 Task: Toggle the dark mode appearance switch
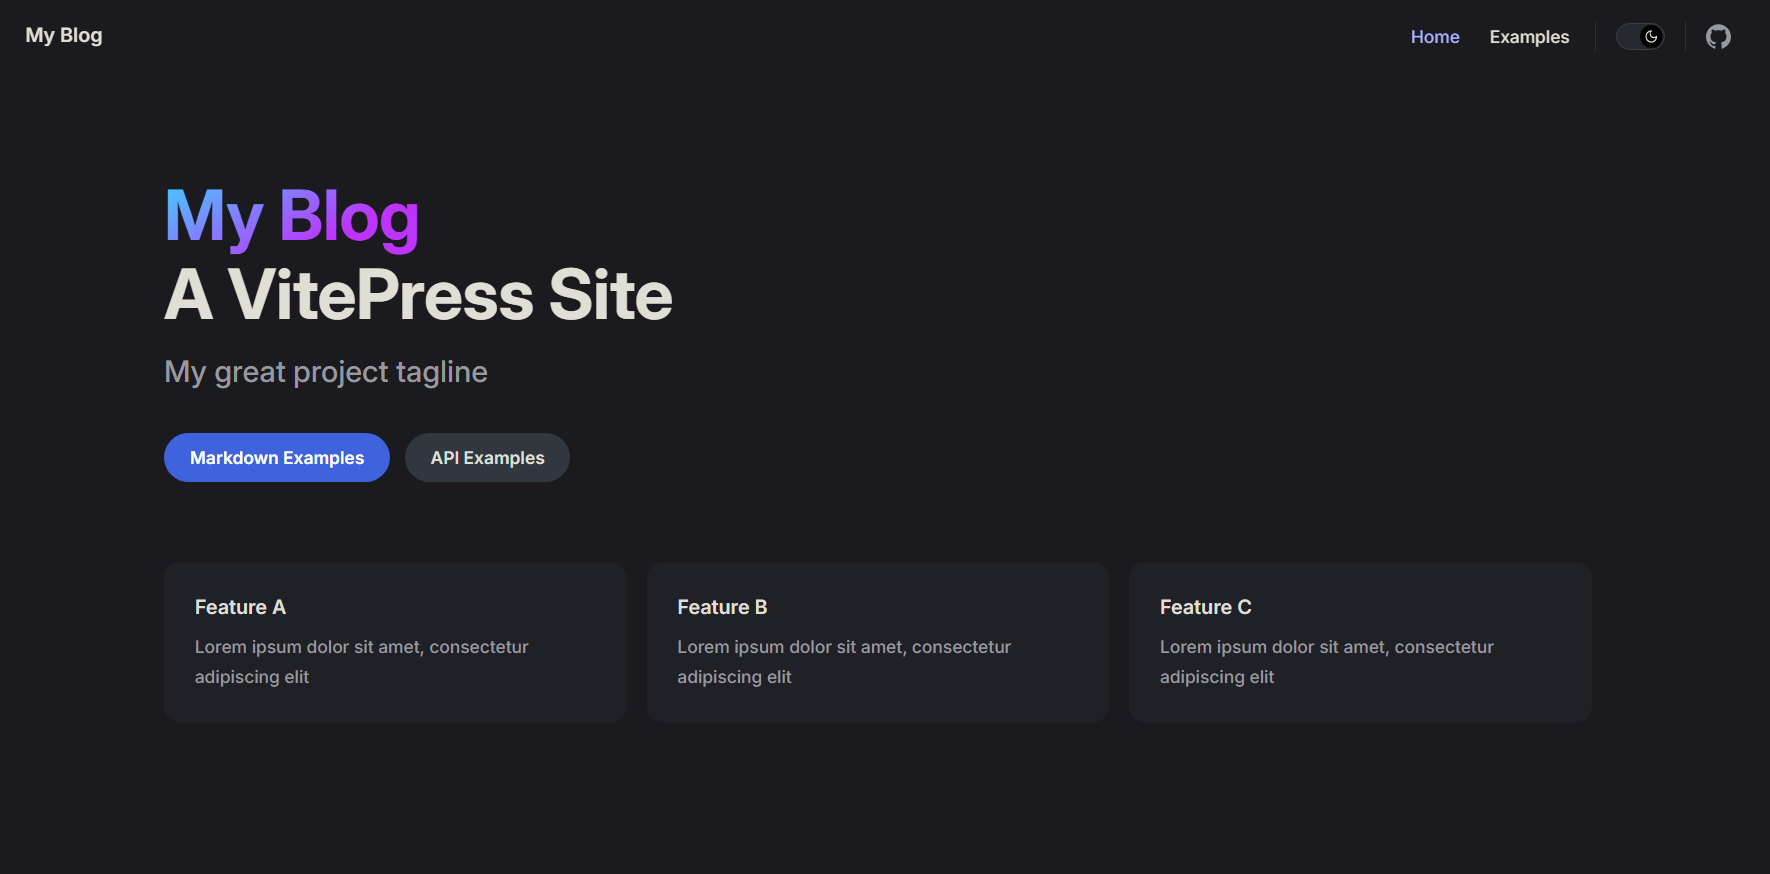click(1639, 37)
